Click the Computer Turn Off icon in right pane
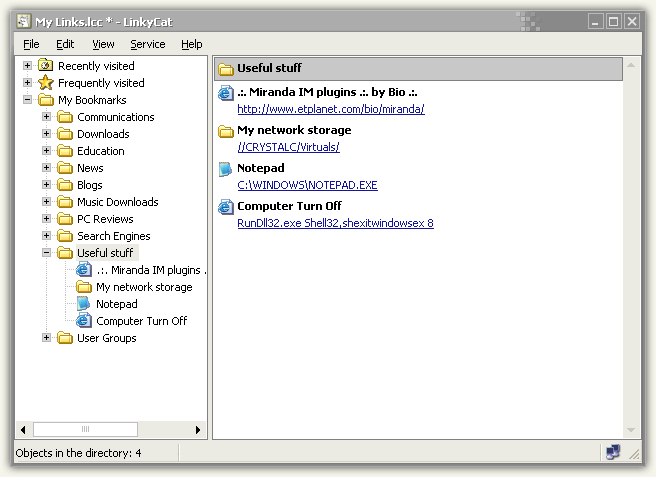The image size is (656, 477). coord(226,207)
